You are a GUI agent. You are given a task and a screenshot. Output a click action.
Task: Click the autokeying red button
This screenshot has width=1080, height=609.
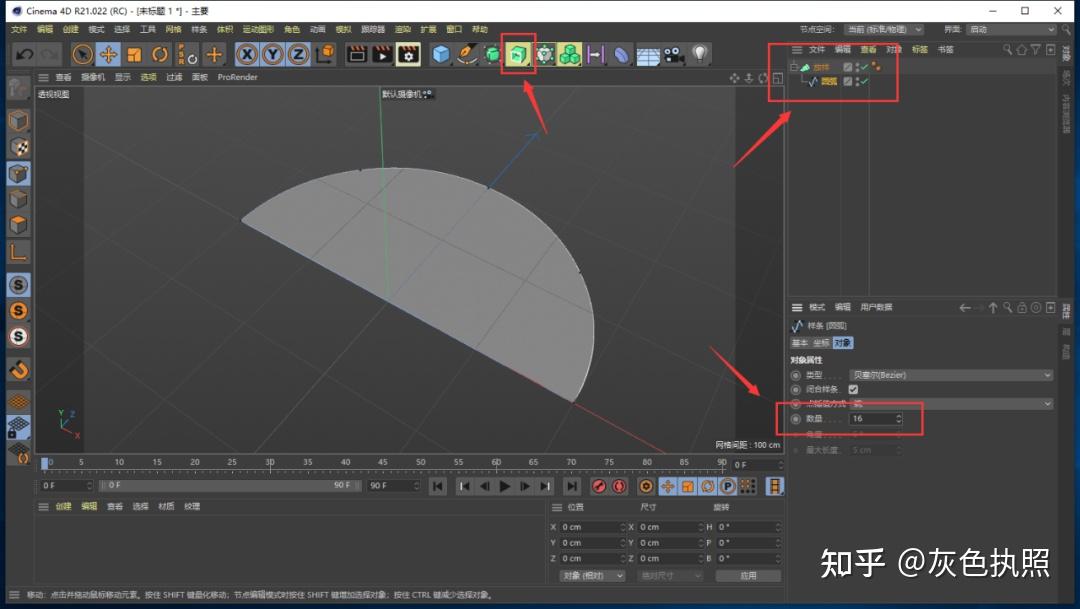point(619,486)
